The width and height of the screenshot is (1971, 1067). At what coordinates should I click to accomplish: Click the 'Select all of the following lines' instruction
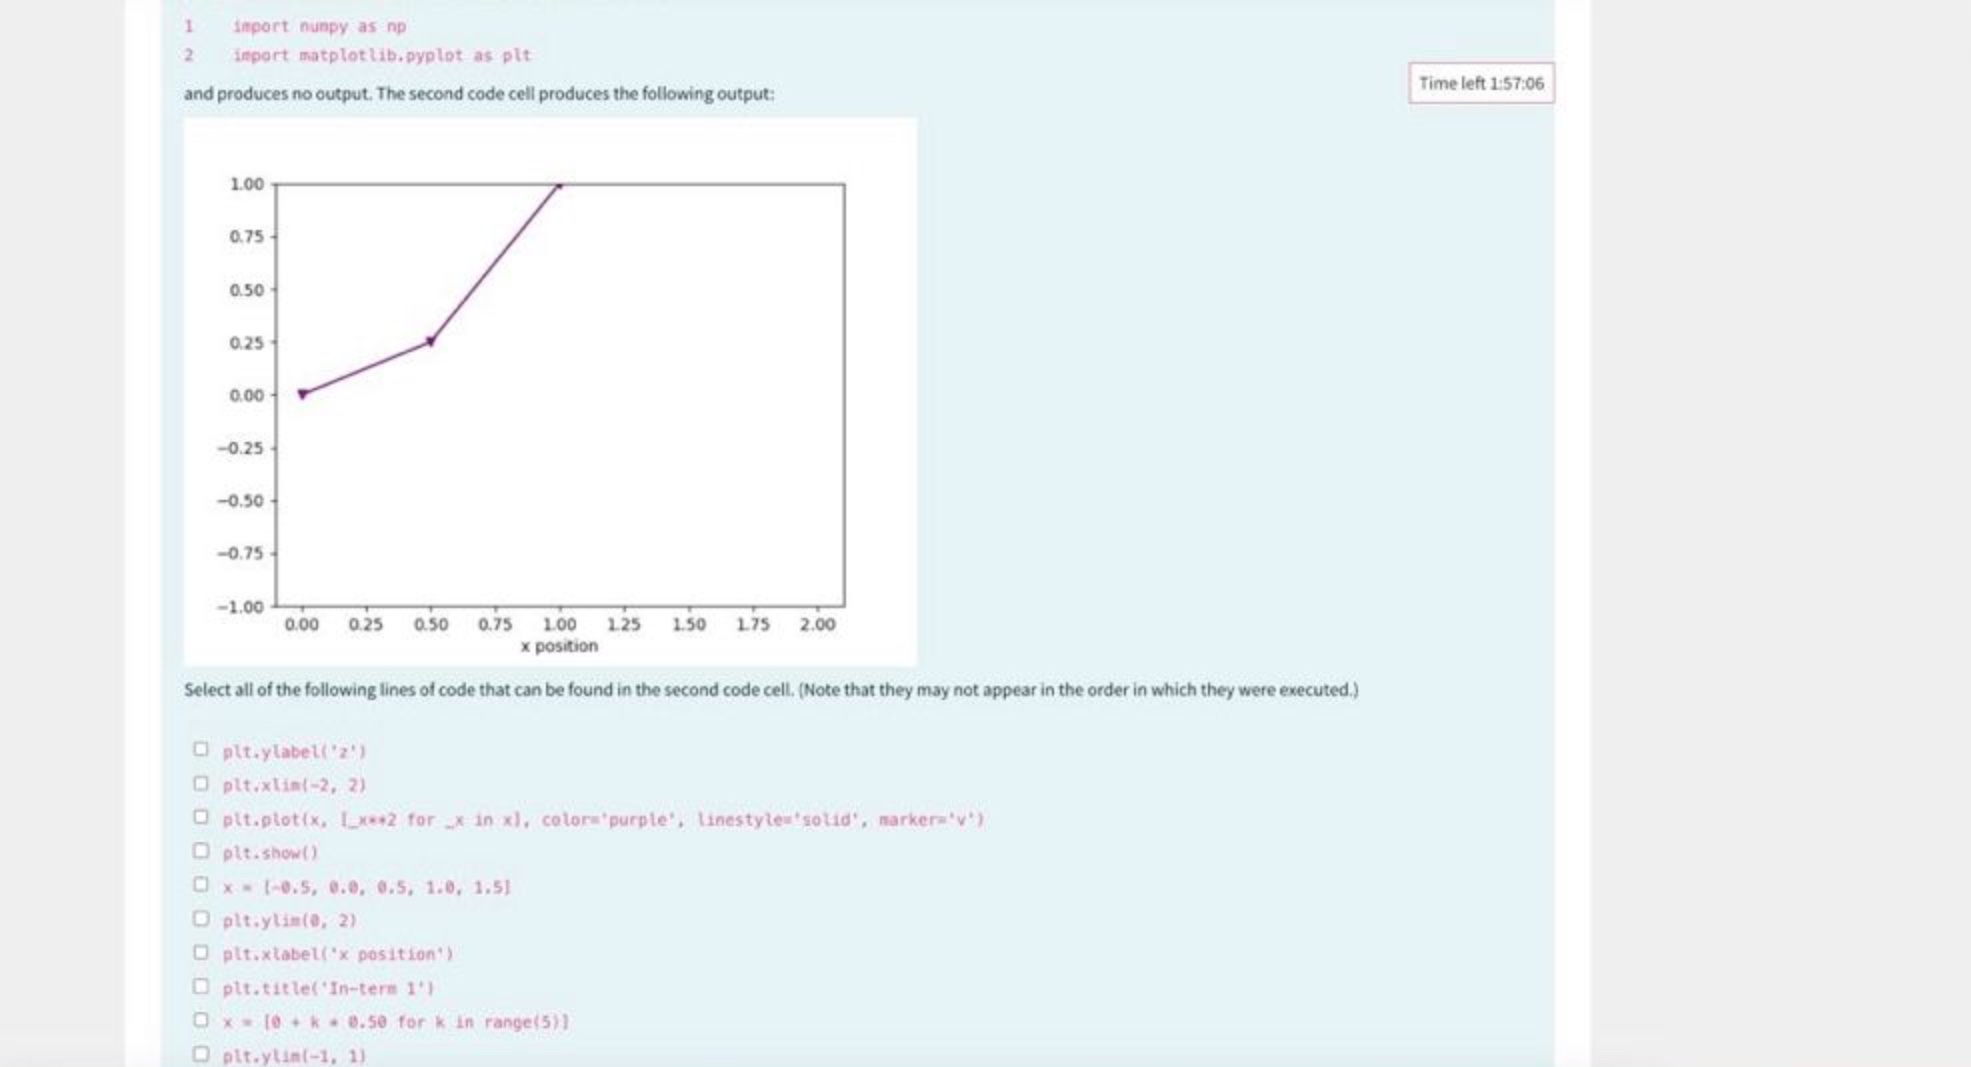pyautogui.click(x=771, y=690)
